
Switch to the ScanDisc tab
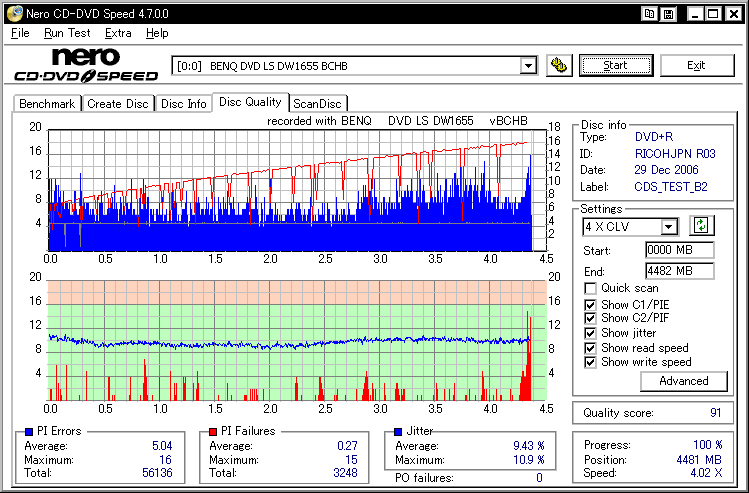coord(317,103)
